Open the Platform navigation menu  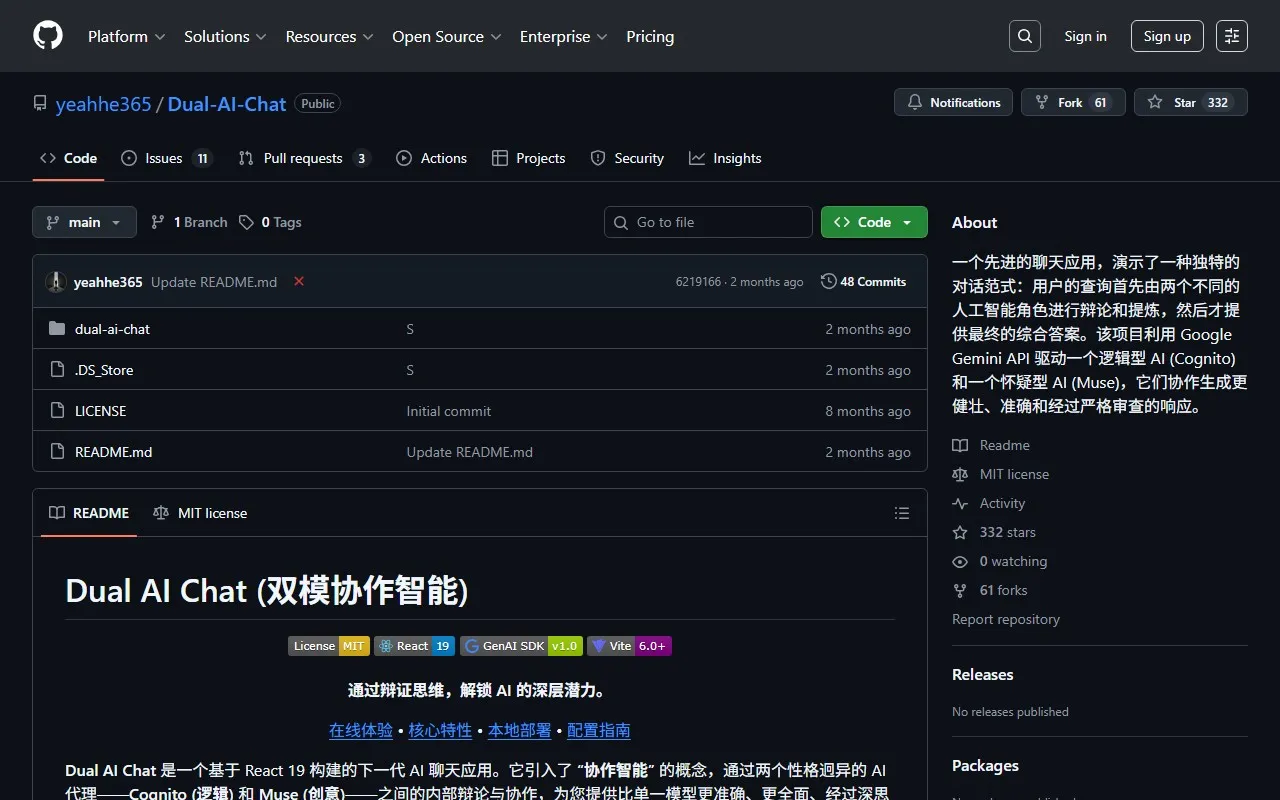point(126,36)
